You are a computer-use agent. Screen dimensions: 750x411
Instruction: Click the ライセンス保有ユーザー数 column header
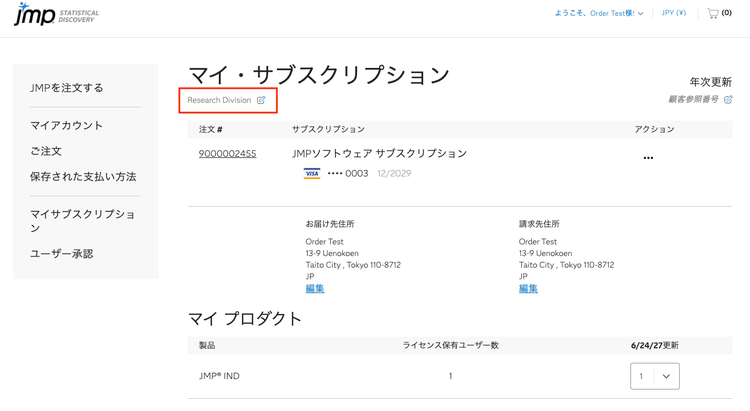451,345
